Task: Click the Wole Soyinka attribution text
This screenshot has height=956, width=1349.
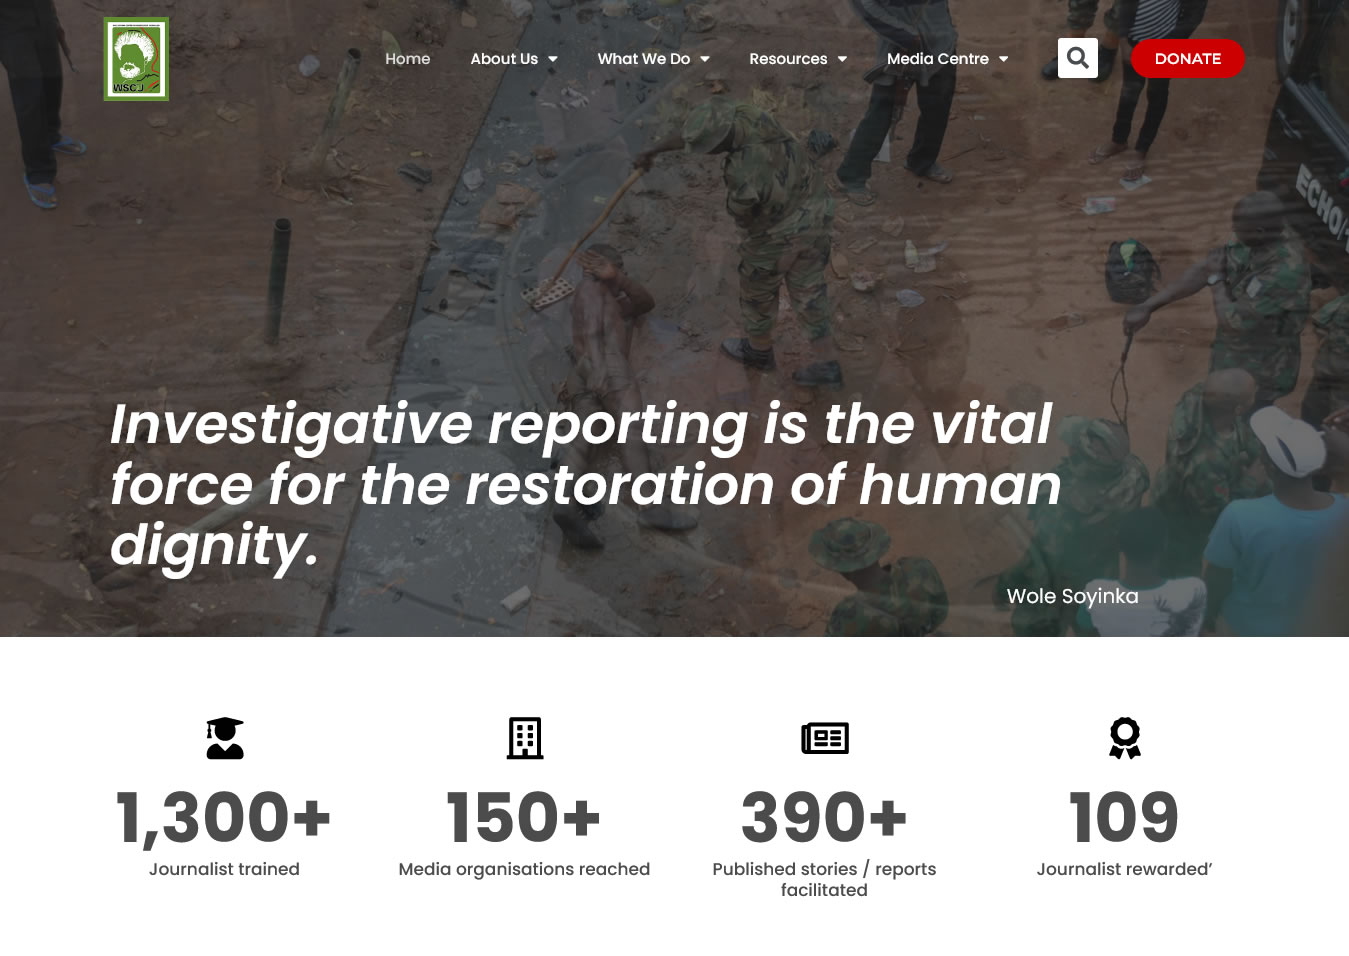Action: click(x=1072, y=596)
